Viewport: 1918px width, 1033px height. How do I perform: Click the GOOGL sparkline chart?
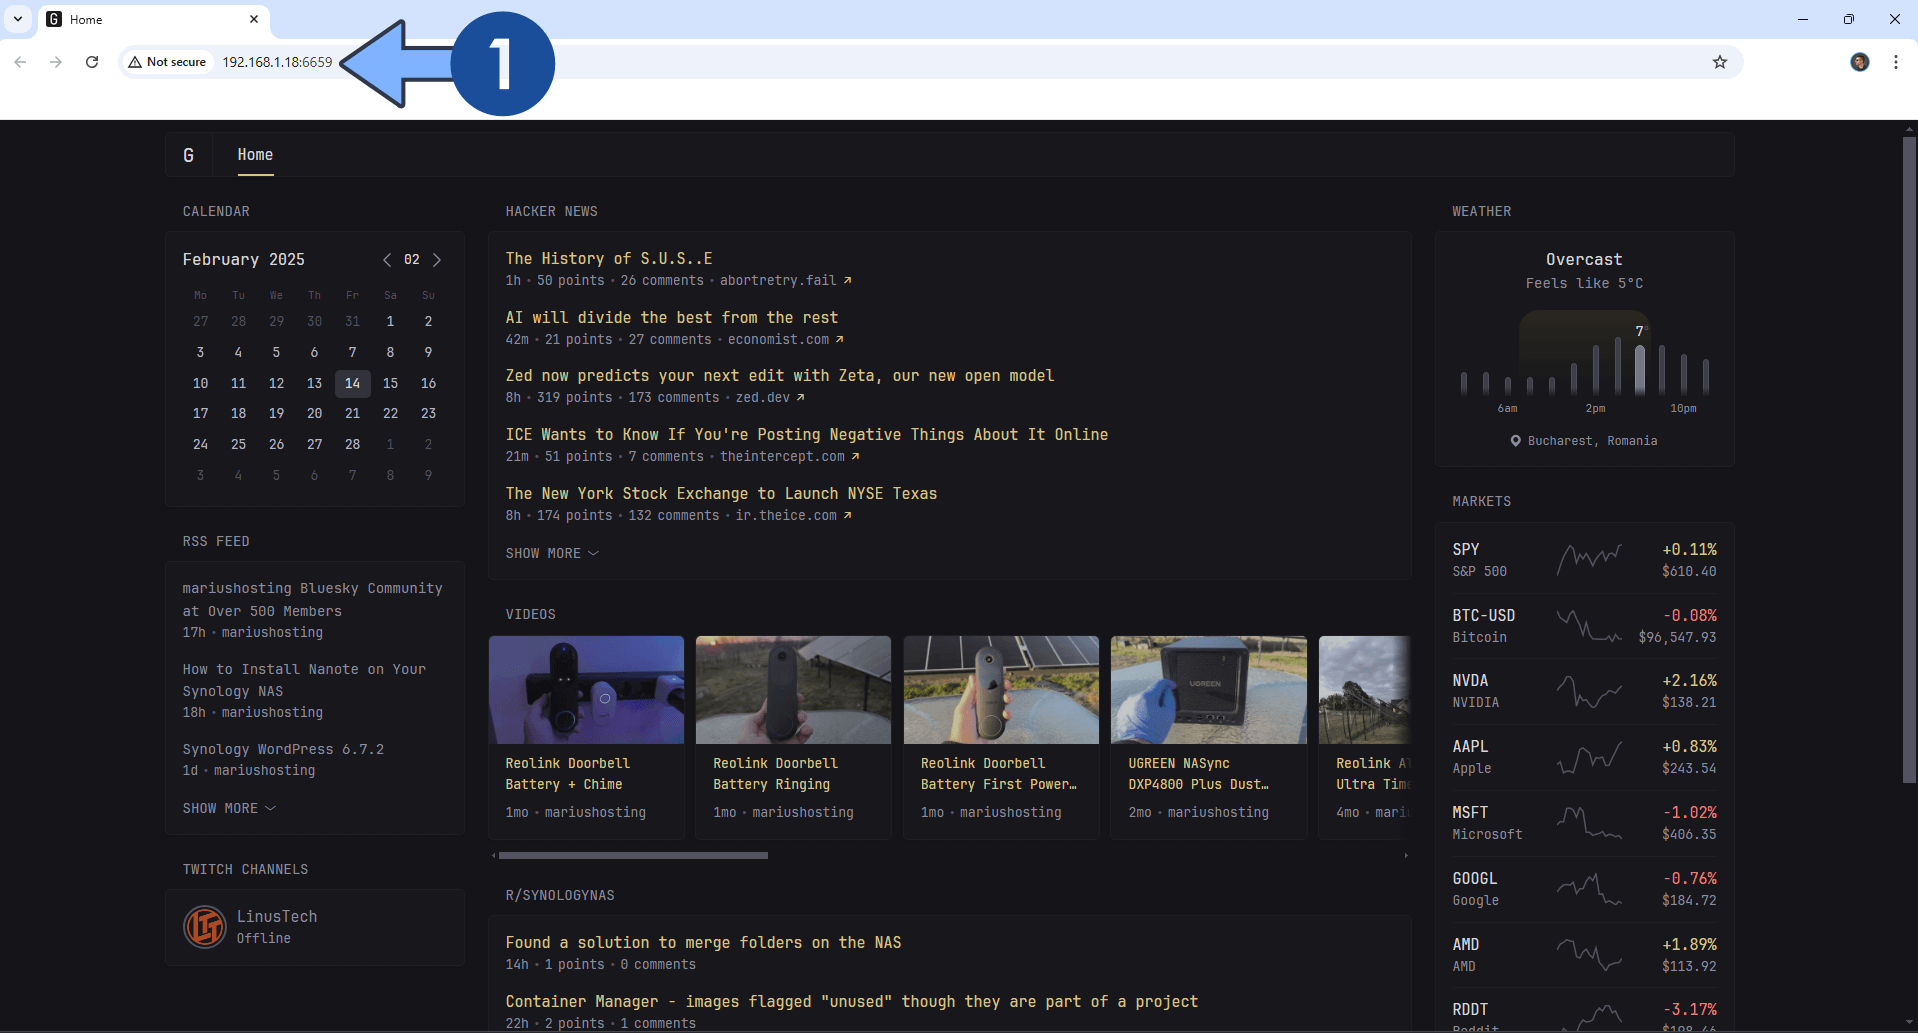[1589, 889]
